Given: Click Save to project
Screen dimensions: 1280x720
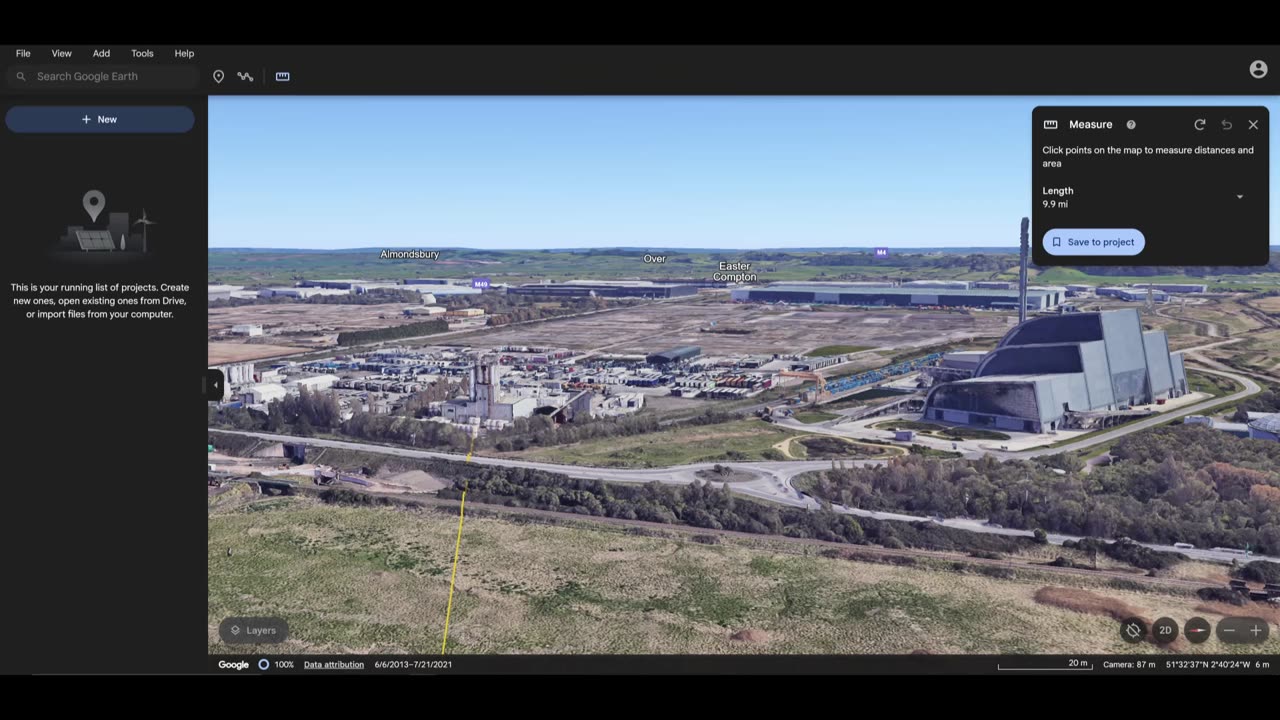Looking at the screenshot, I should coord(1093,242).
